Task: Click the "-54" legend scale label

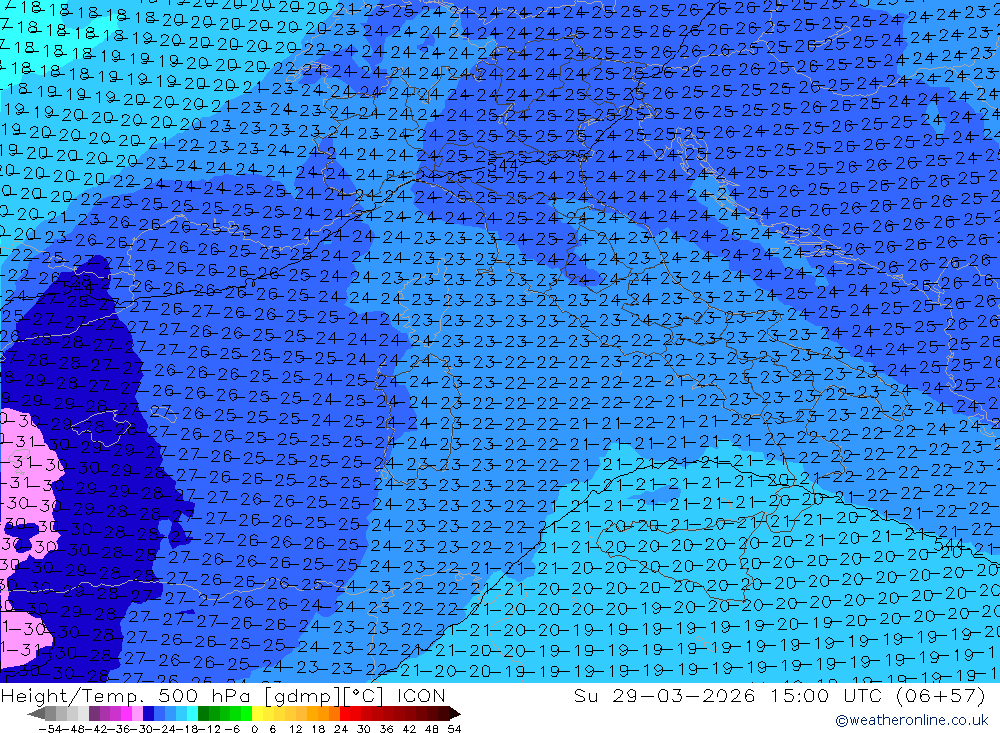Action: tap(50, 729)
